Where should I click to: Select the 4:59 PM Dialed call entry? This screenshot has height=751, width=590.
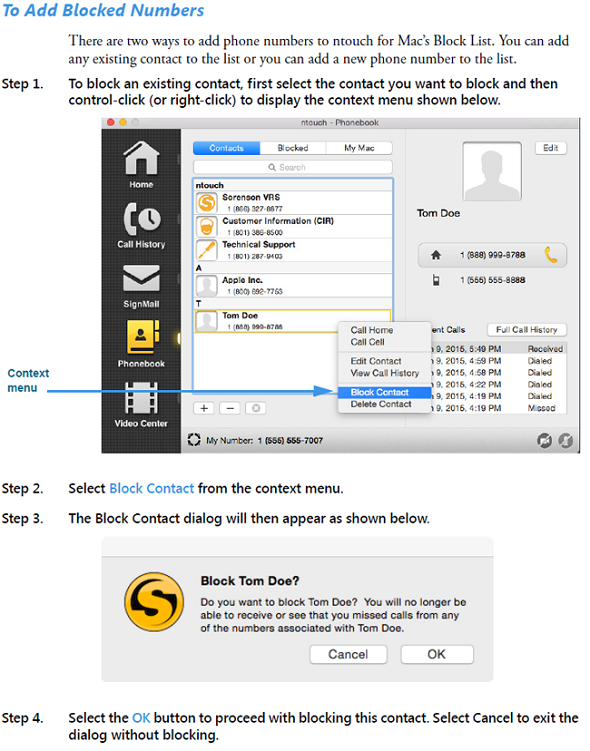(x=499, y=361)
